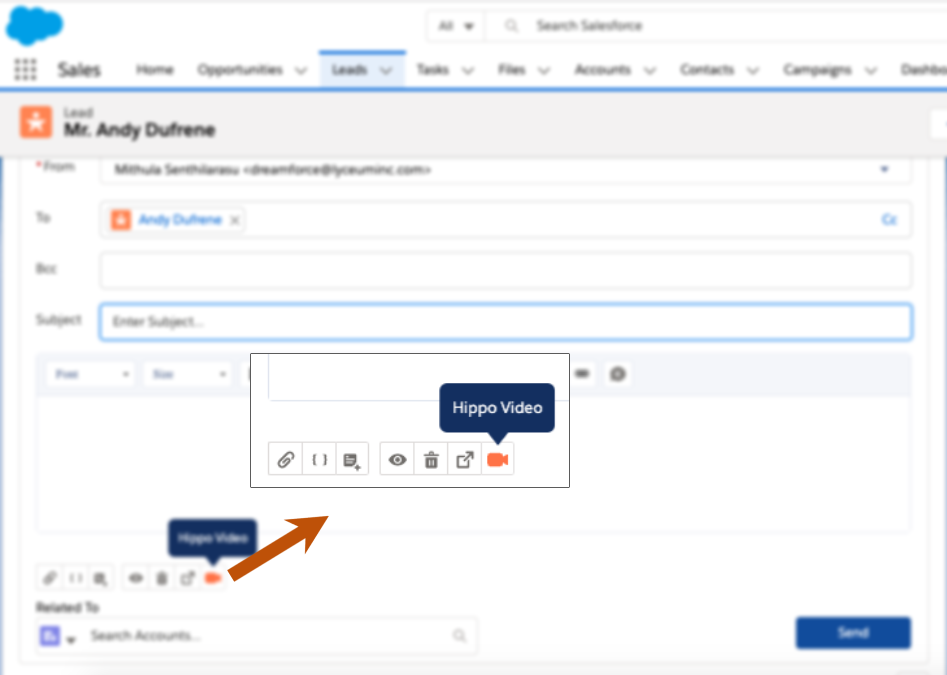Click the Mr. Andy Dufrene lead title
The image size is (947, 675).
[140, 129]
